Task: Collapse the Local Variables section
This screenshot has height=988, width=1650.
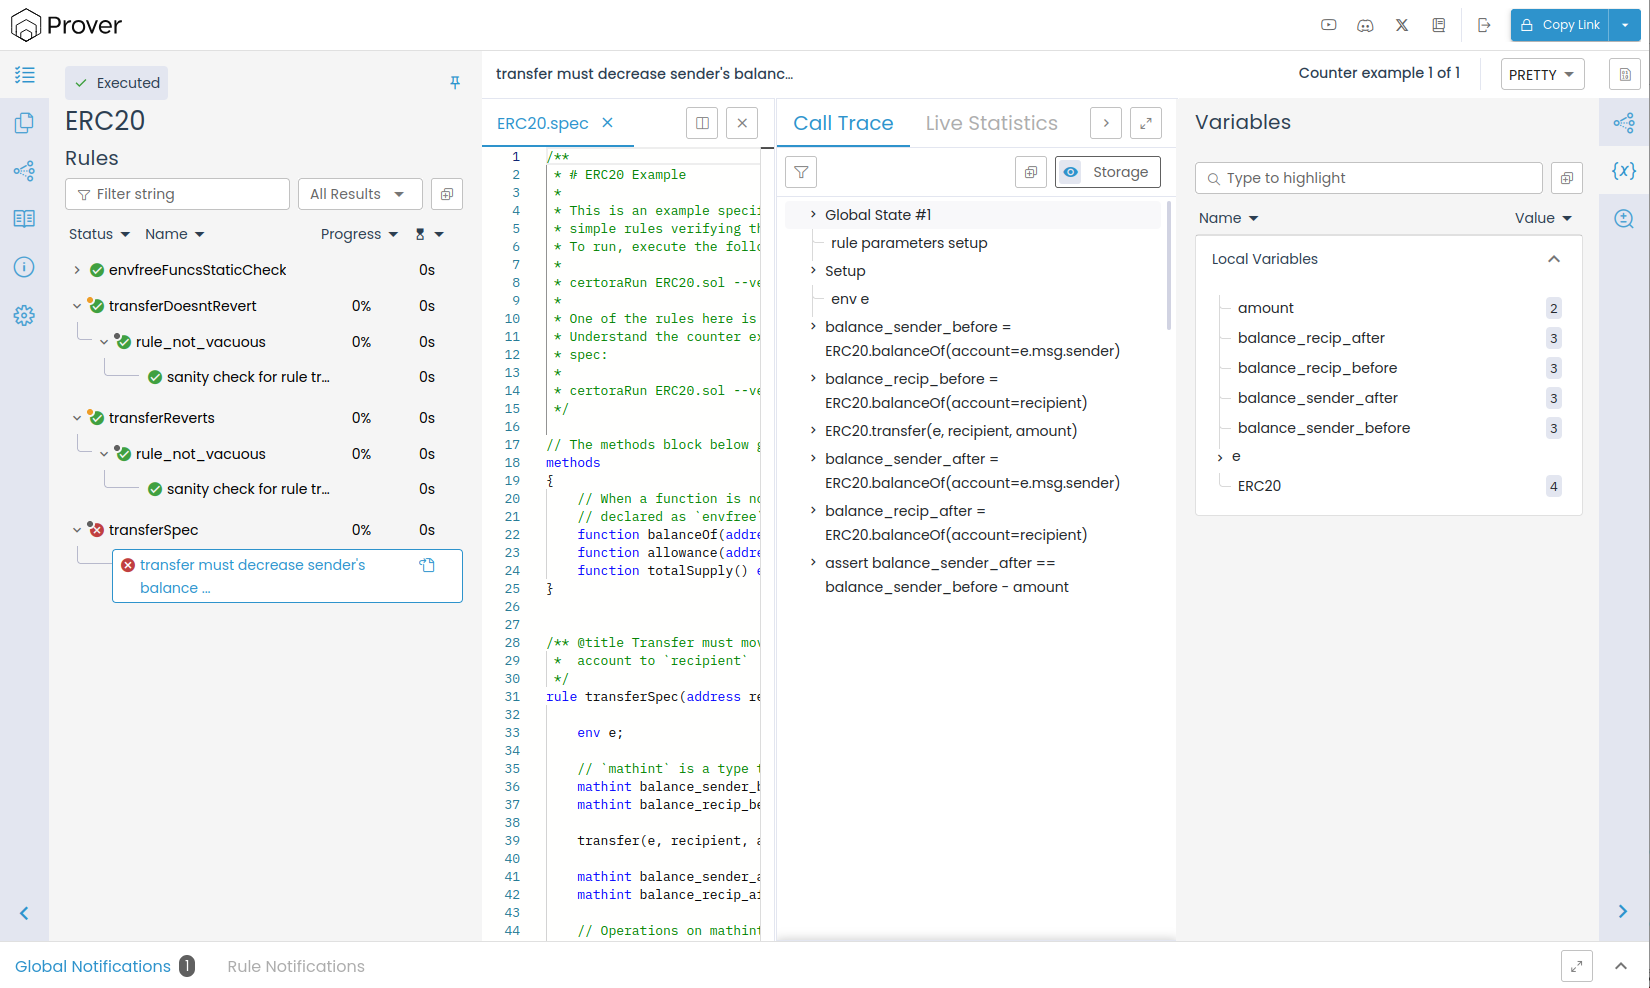Action: (x=1554, y=259)
